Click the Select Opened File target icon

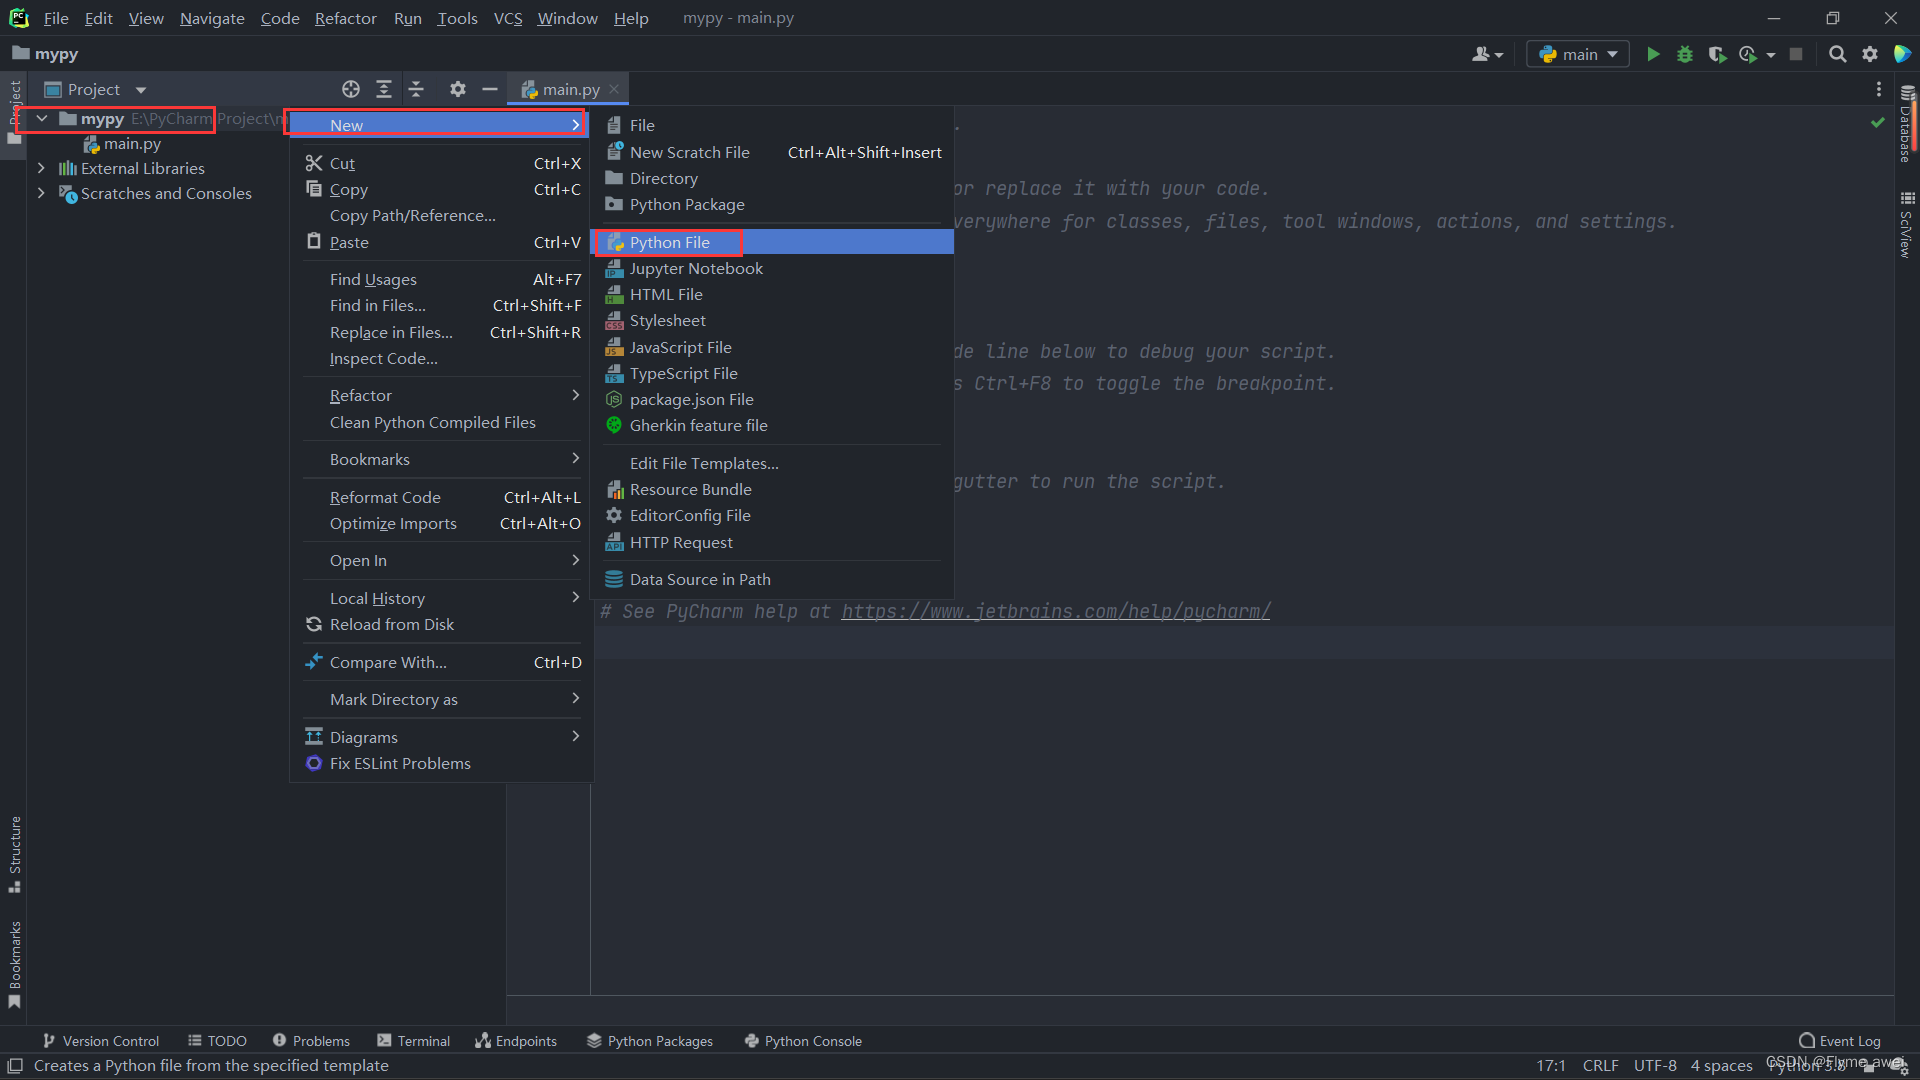tap(350, 89)
